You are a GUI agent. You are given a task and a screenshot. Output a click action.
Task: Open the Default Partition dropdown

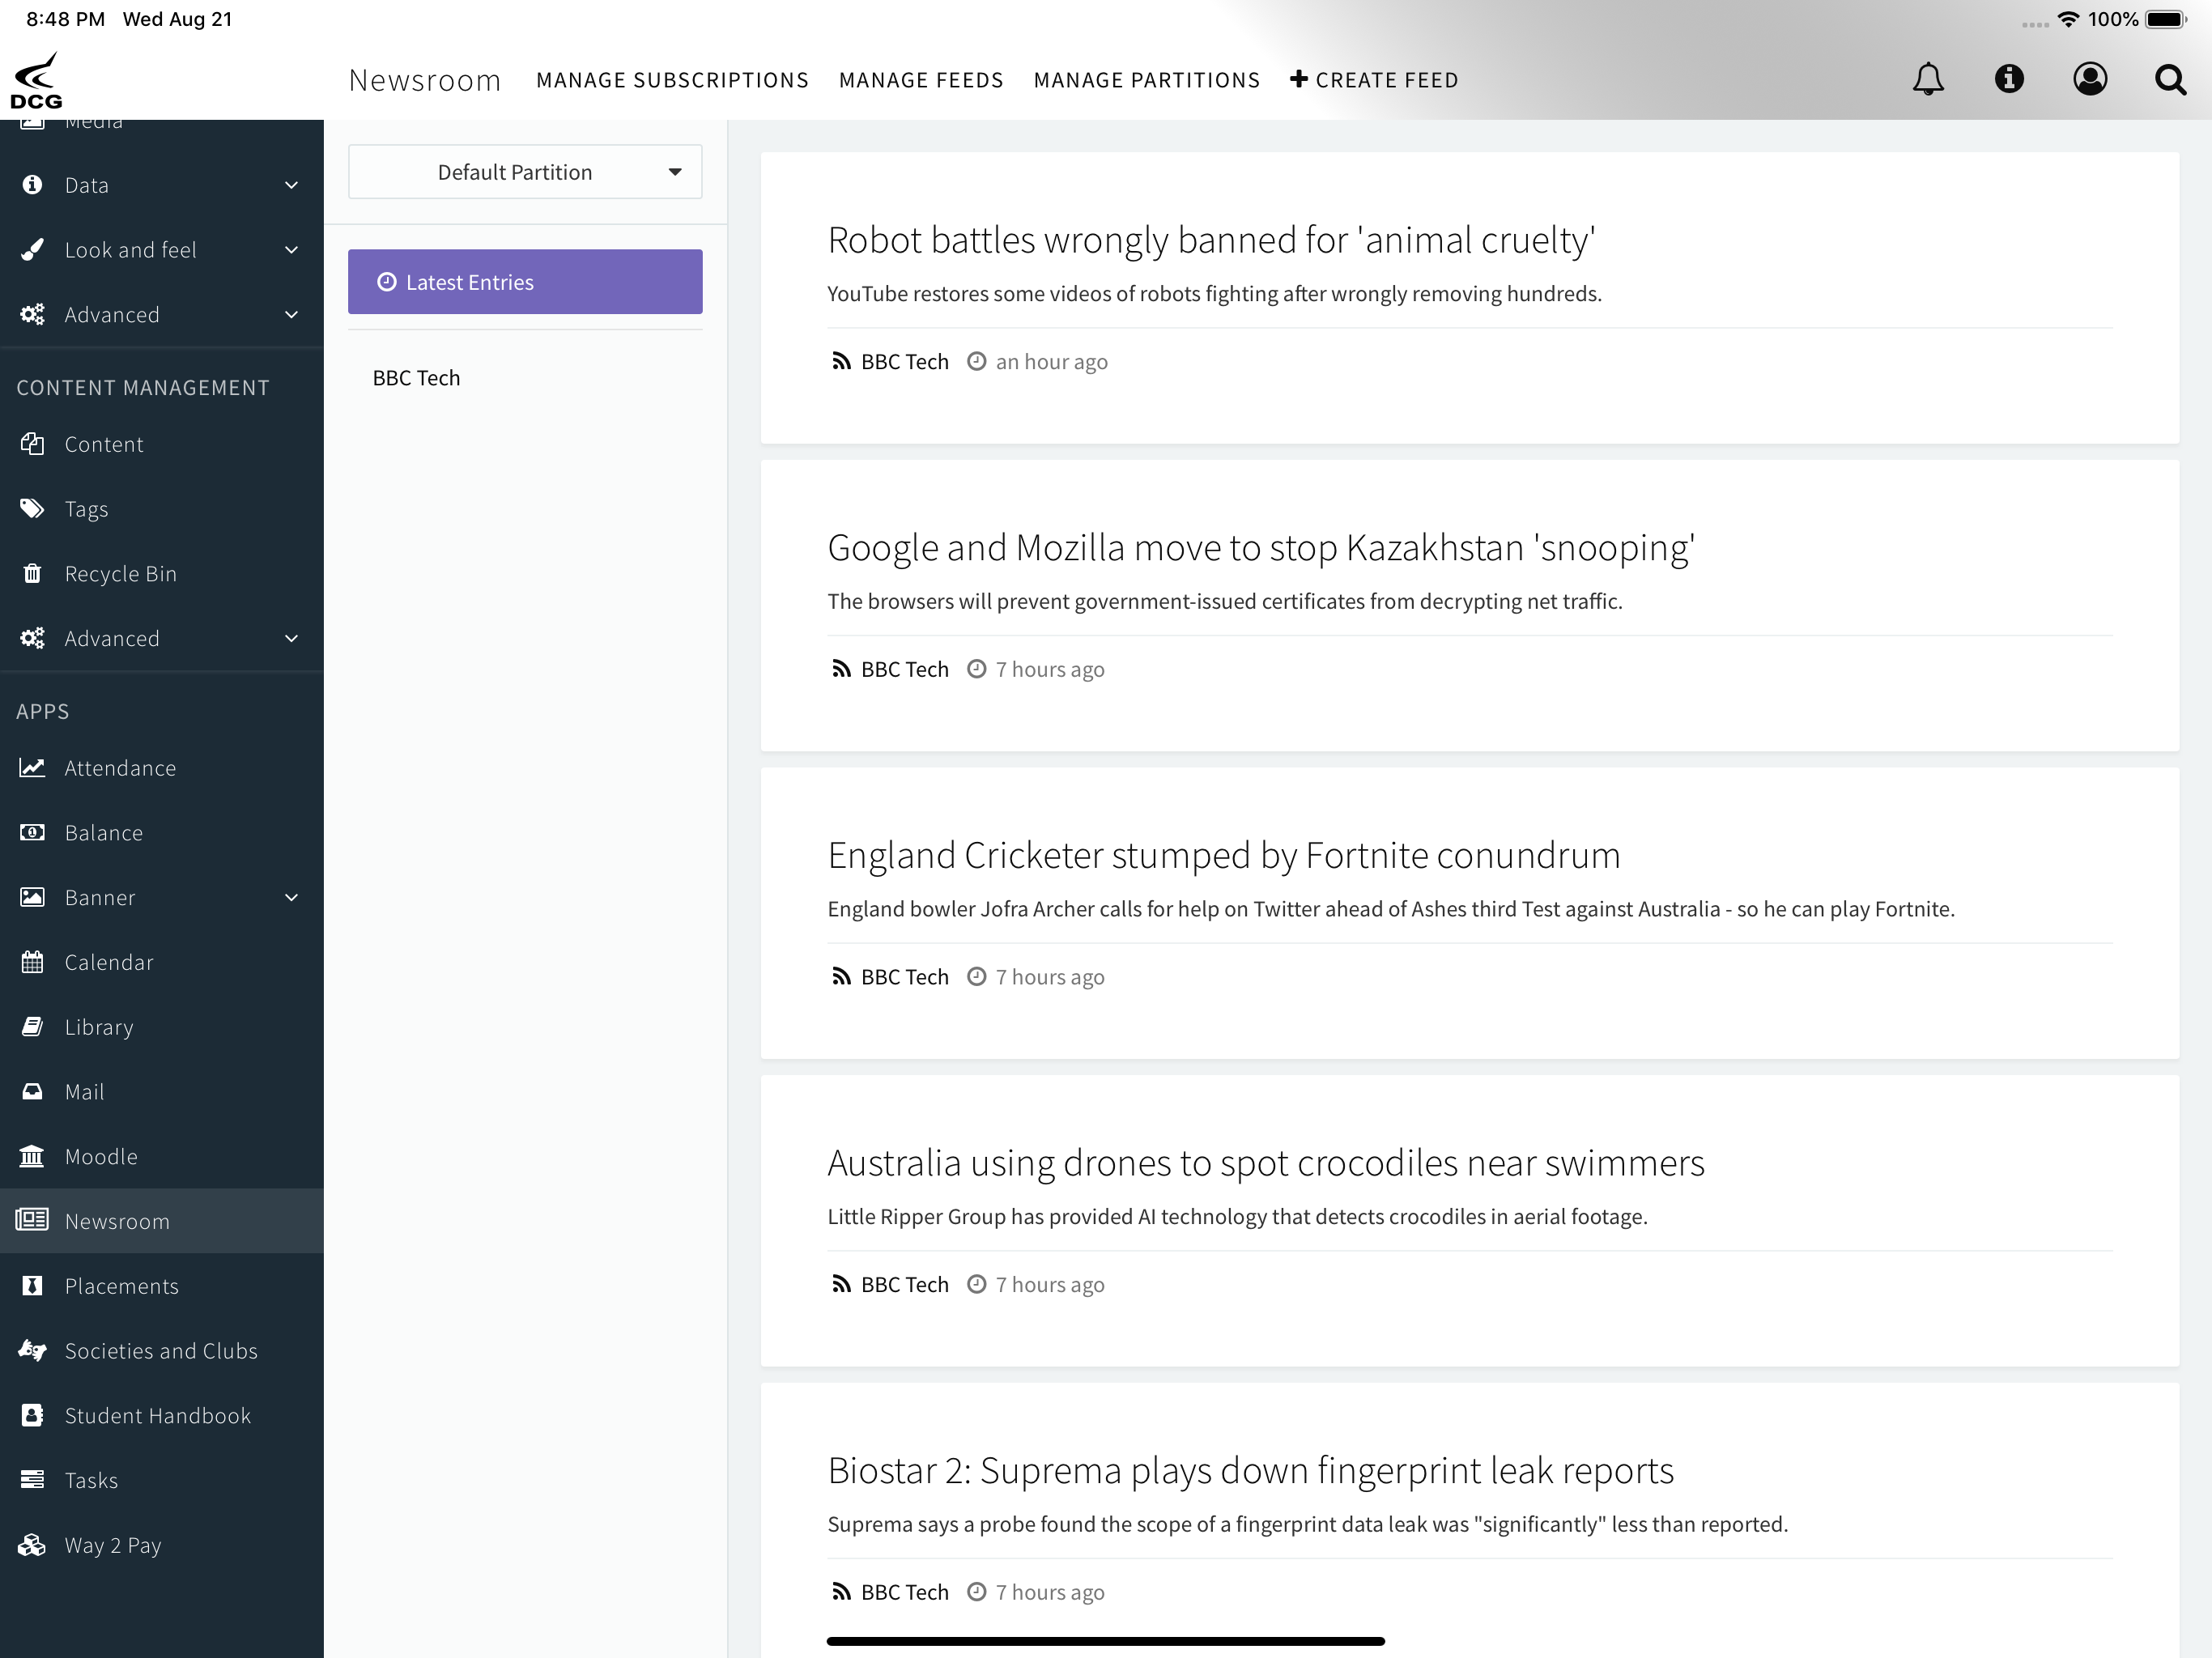tap(525, 172)
